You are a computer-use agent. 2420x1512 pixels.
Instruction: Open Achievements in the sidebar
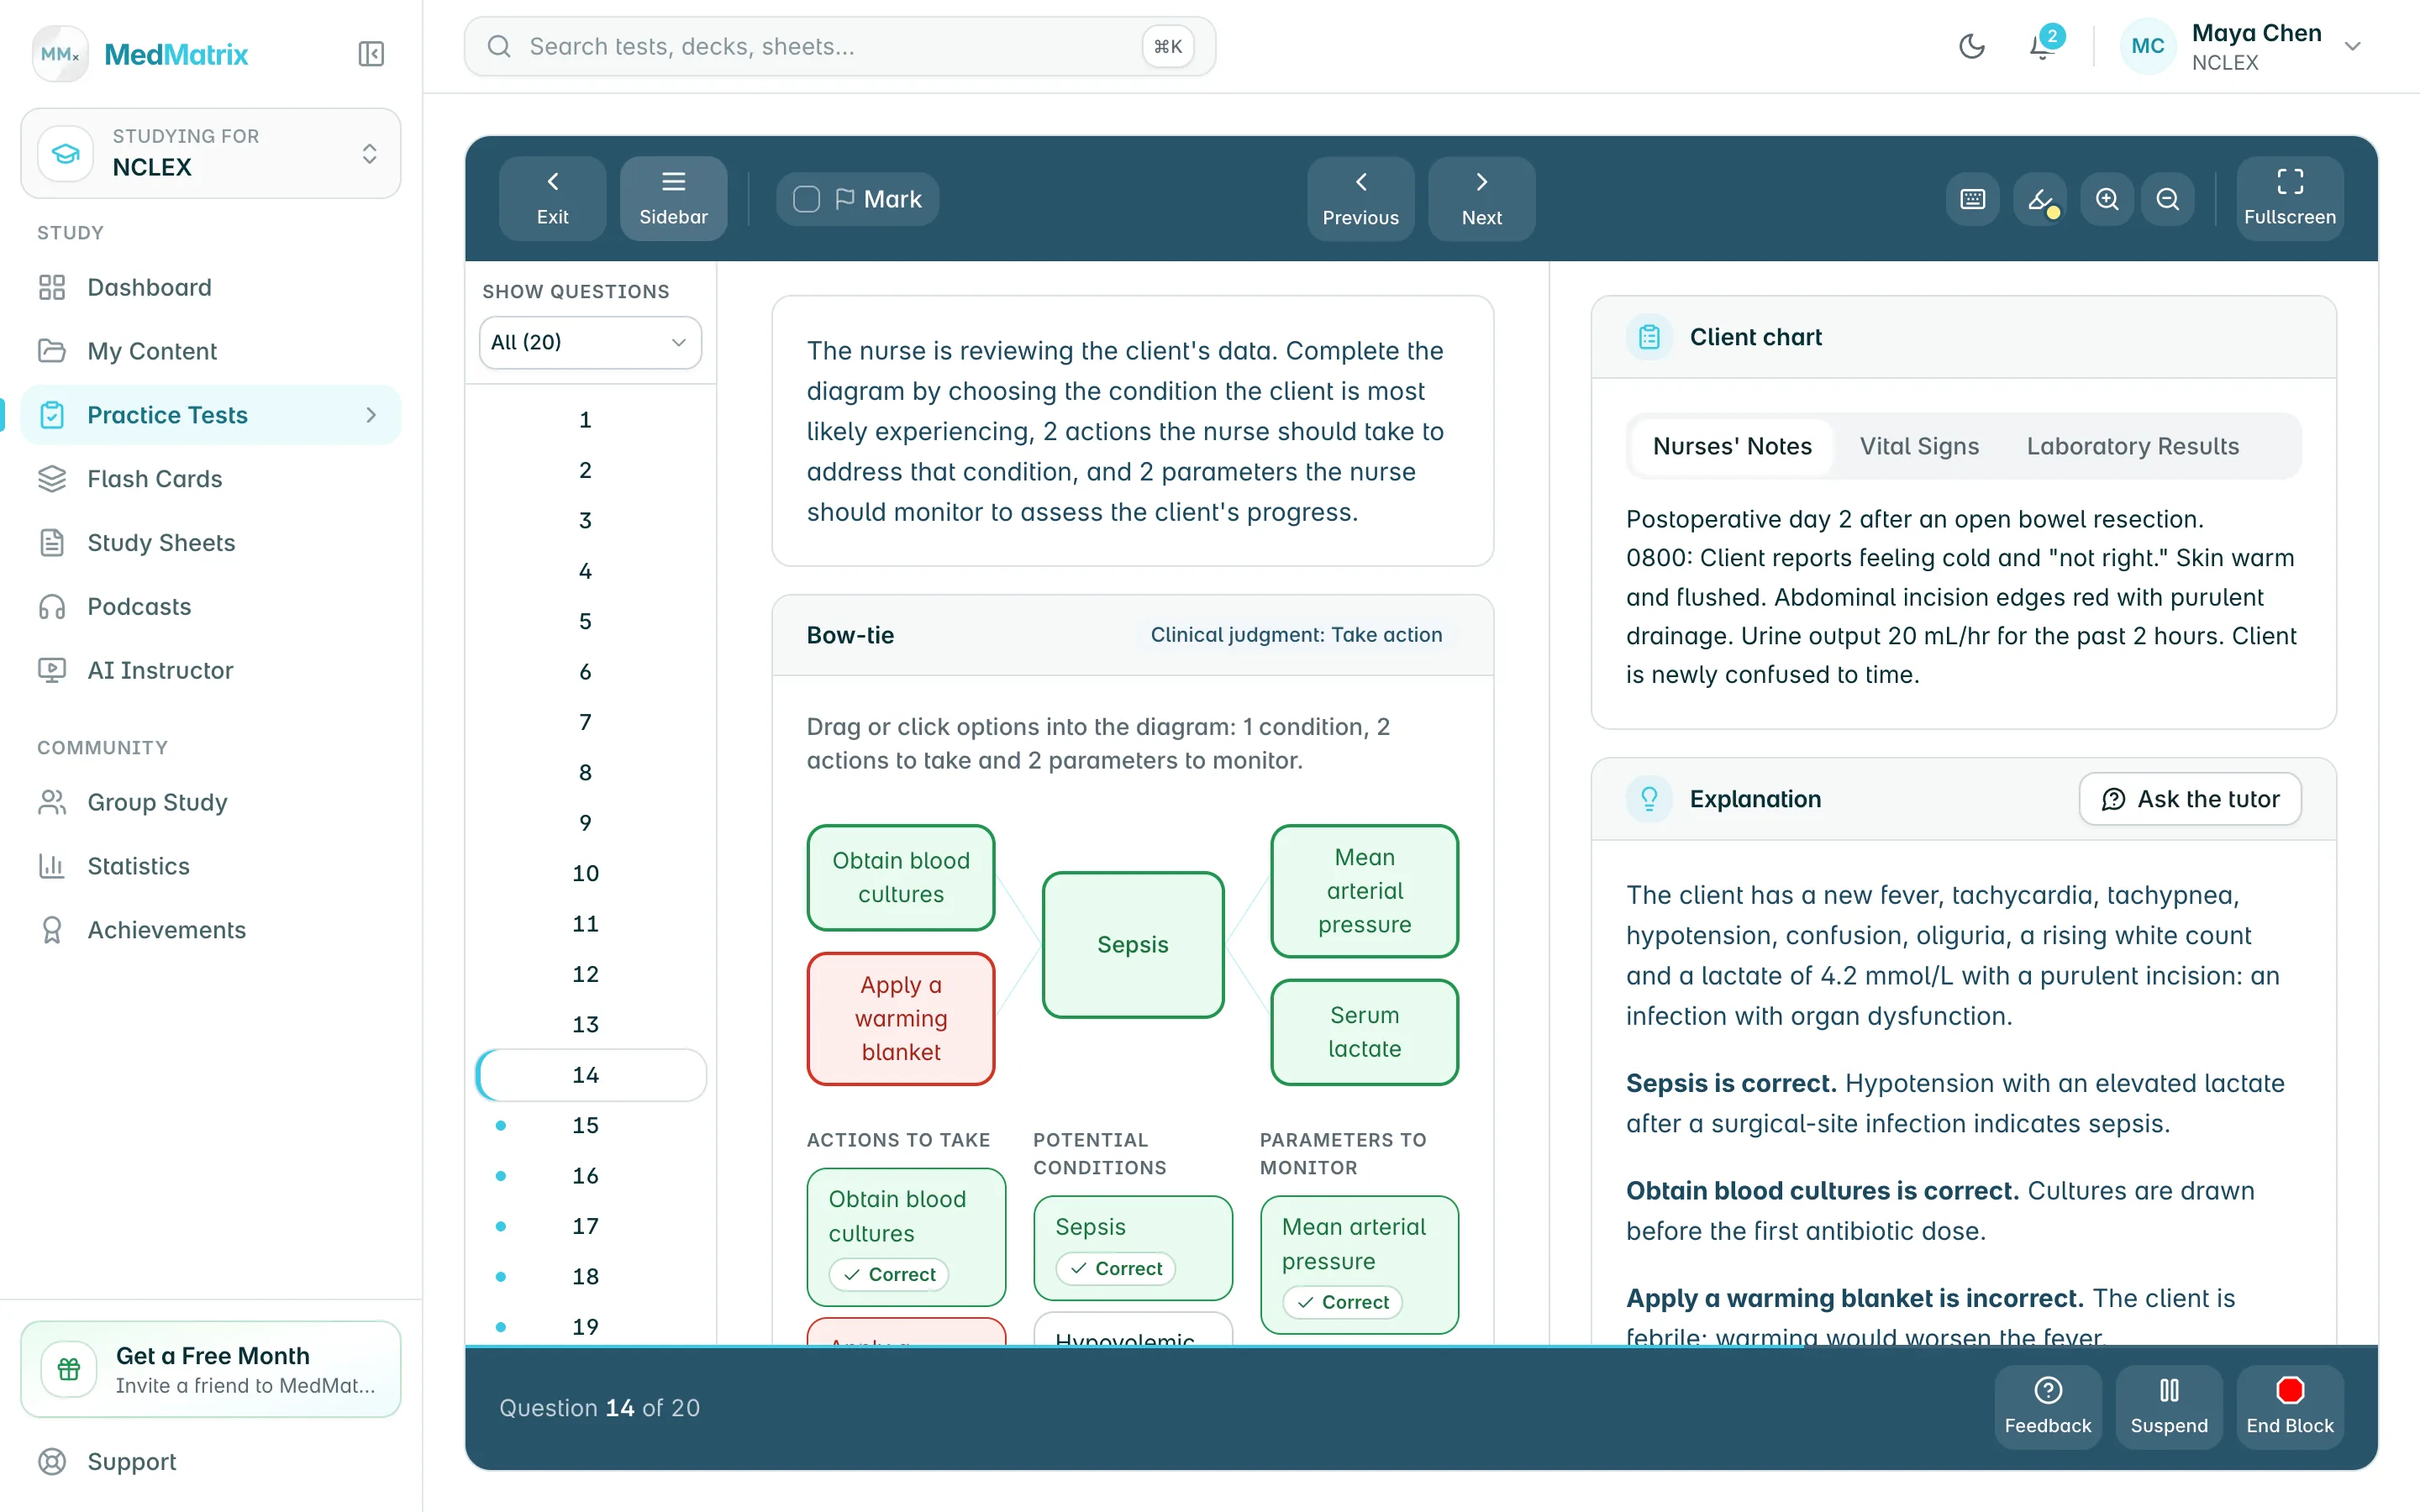tap(210, 930)
